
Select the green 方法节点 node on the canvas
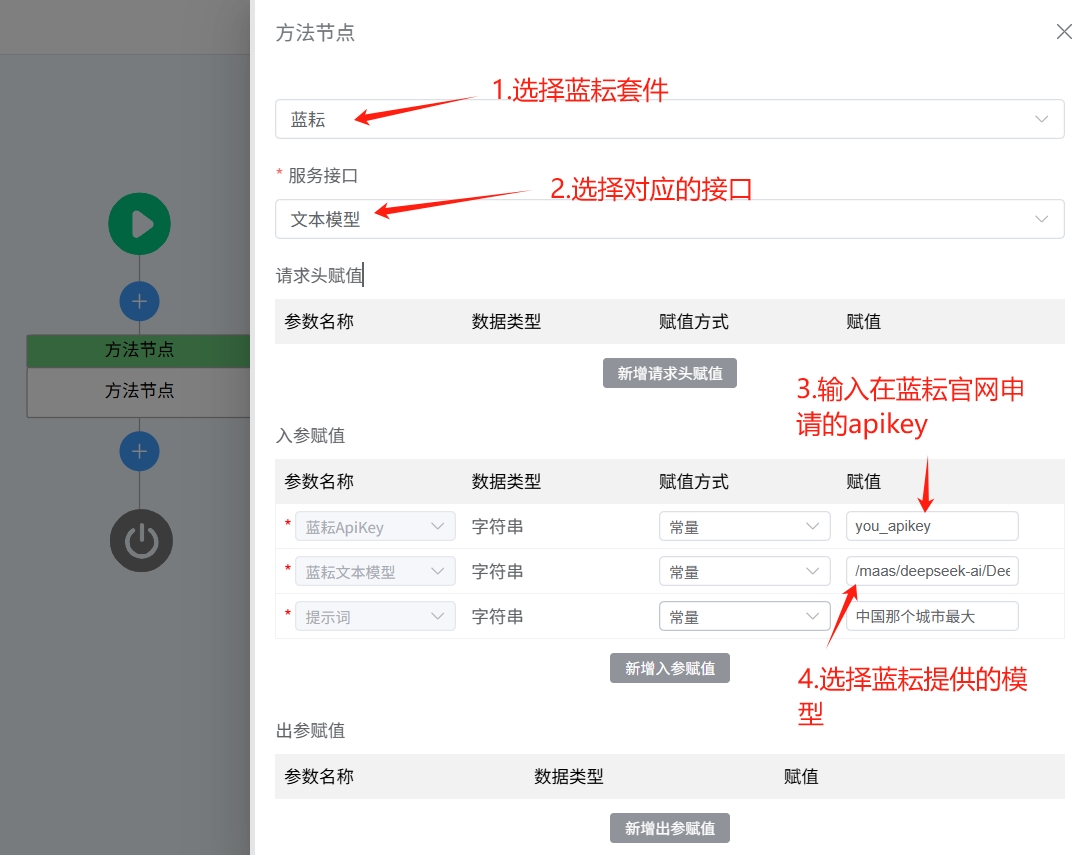click(x=139, y=351)
